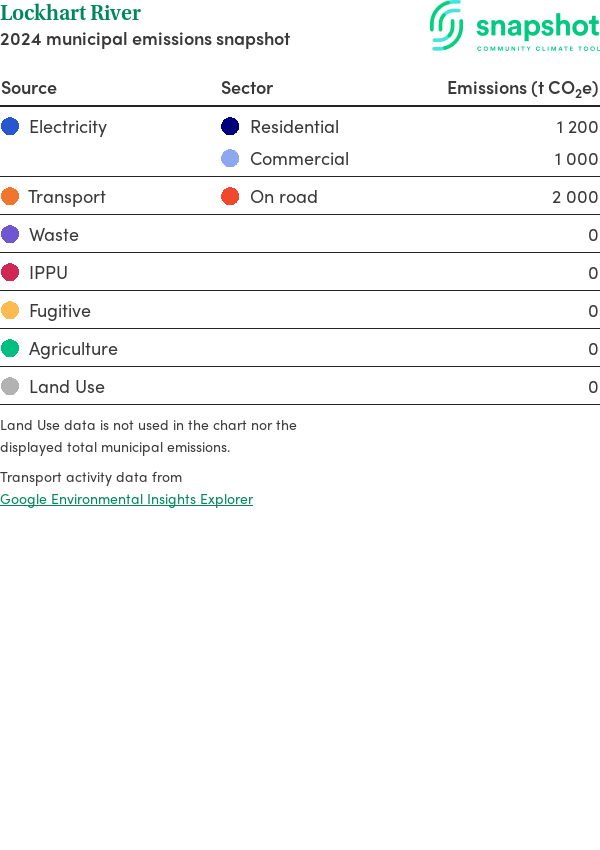Click the green Agriculture source dot
The height and width of the screenshot is (850, 600).
coord(10,349)
